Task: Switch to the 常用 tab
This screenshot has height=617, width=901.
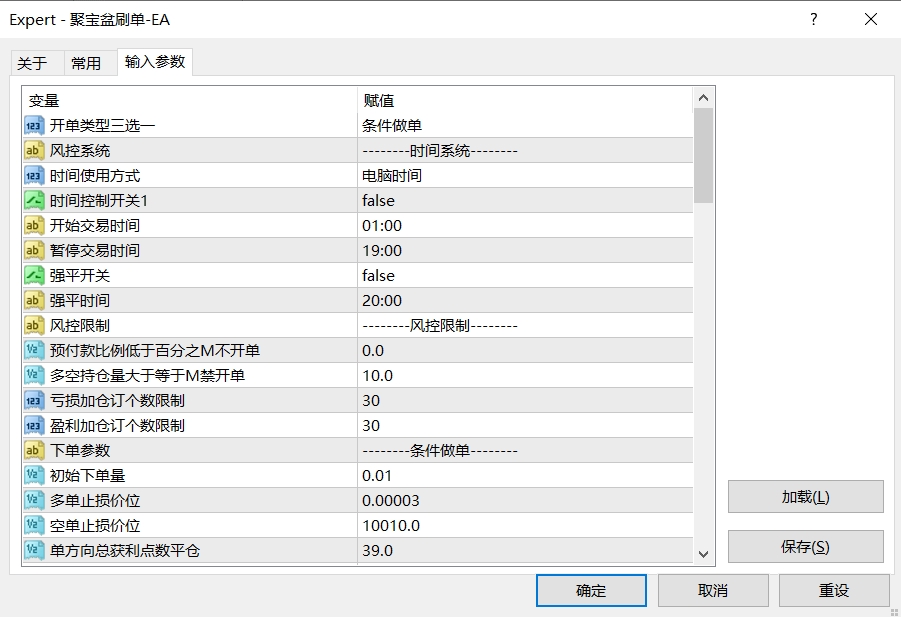Action: 88,62
